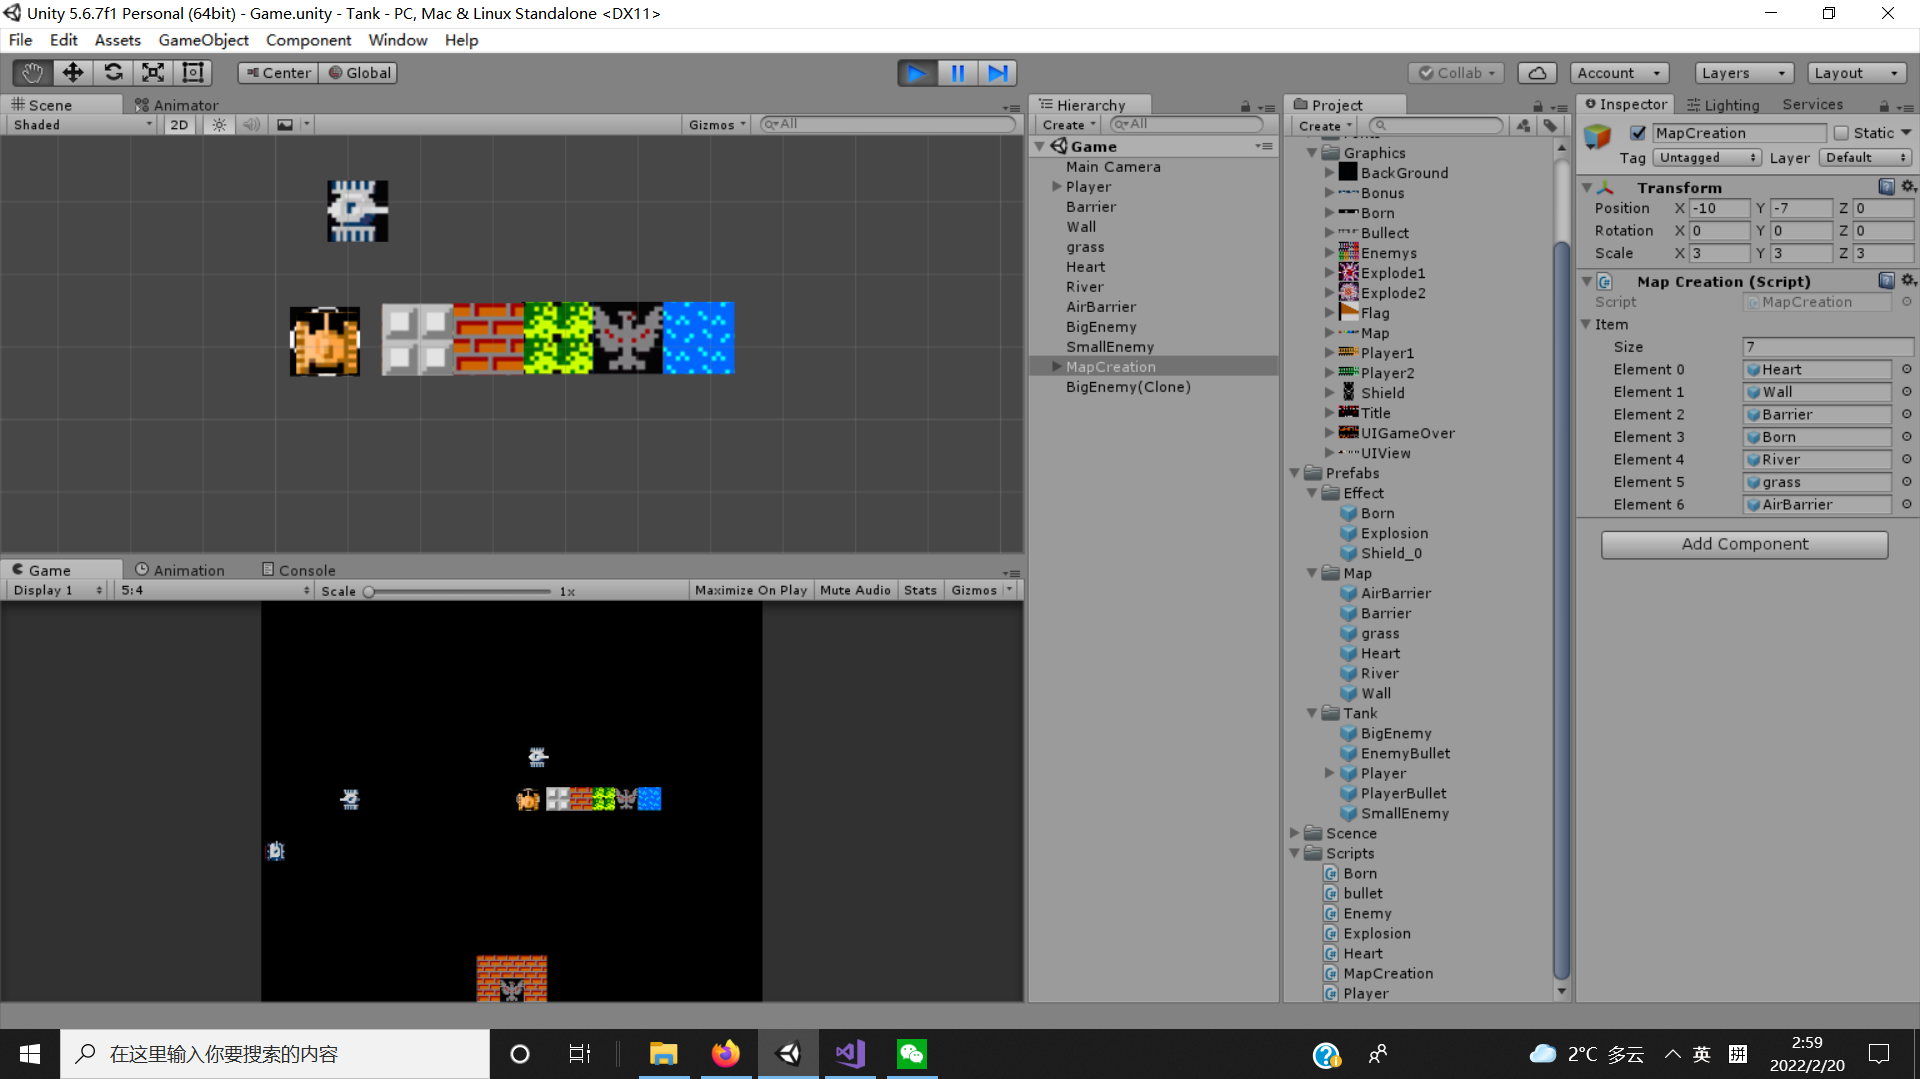The height and width of the screenshot is (1079, 1920).
Task: Toggle Stats in Game view
Action: (x=920, y=590)
